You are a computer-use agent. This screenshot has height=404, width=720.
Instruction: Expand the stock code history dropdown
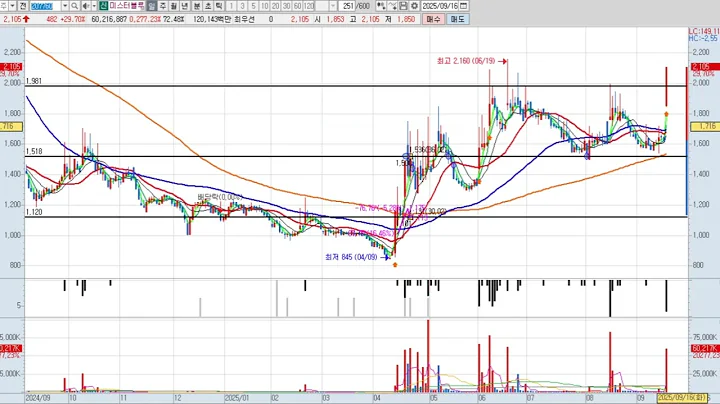click(x=65, y=6)
